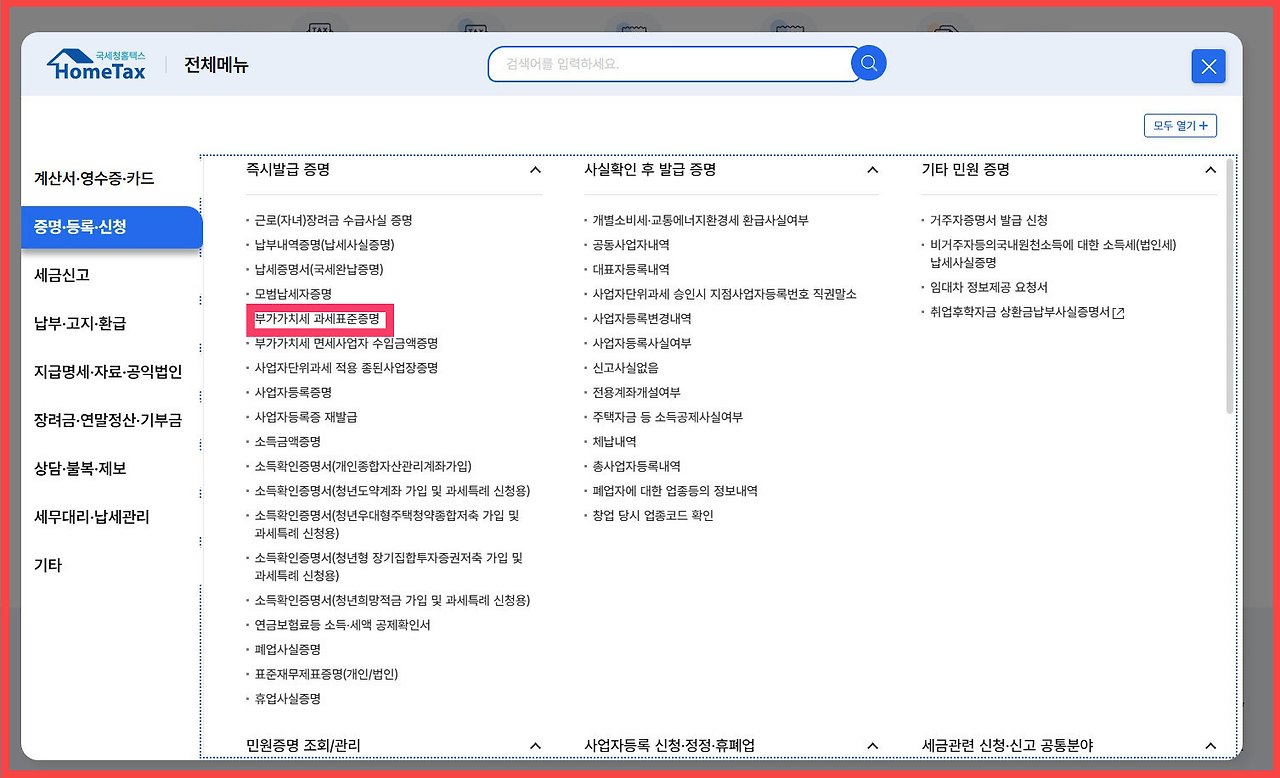Viewport: 1280px width, 778px height.
Task: Click the 사업자등록증명 link
Action: [x=294, y=392]
